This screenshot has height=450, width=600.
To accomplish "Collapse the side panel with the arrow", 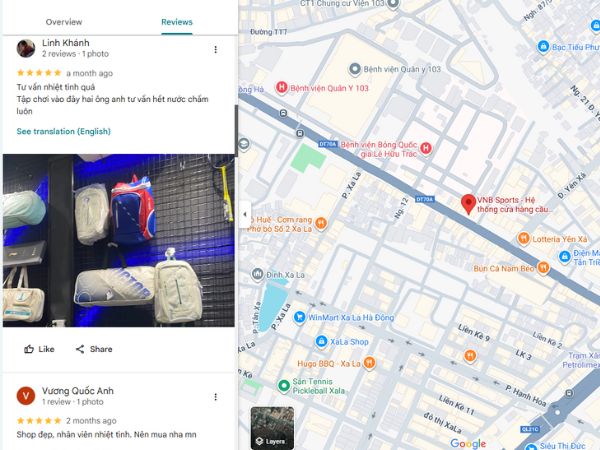I will point(245,214).
